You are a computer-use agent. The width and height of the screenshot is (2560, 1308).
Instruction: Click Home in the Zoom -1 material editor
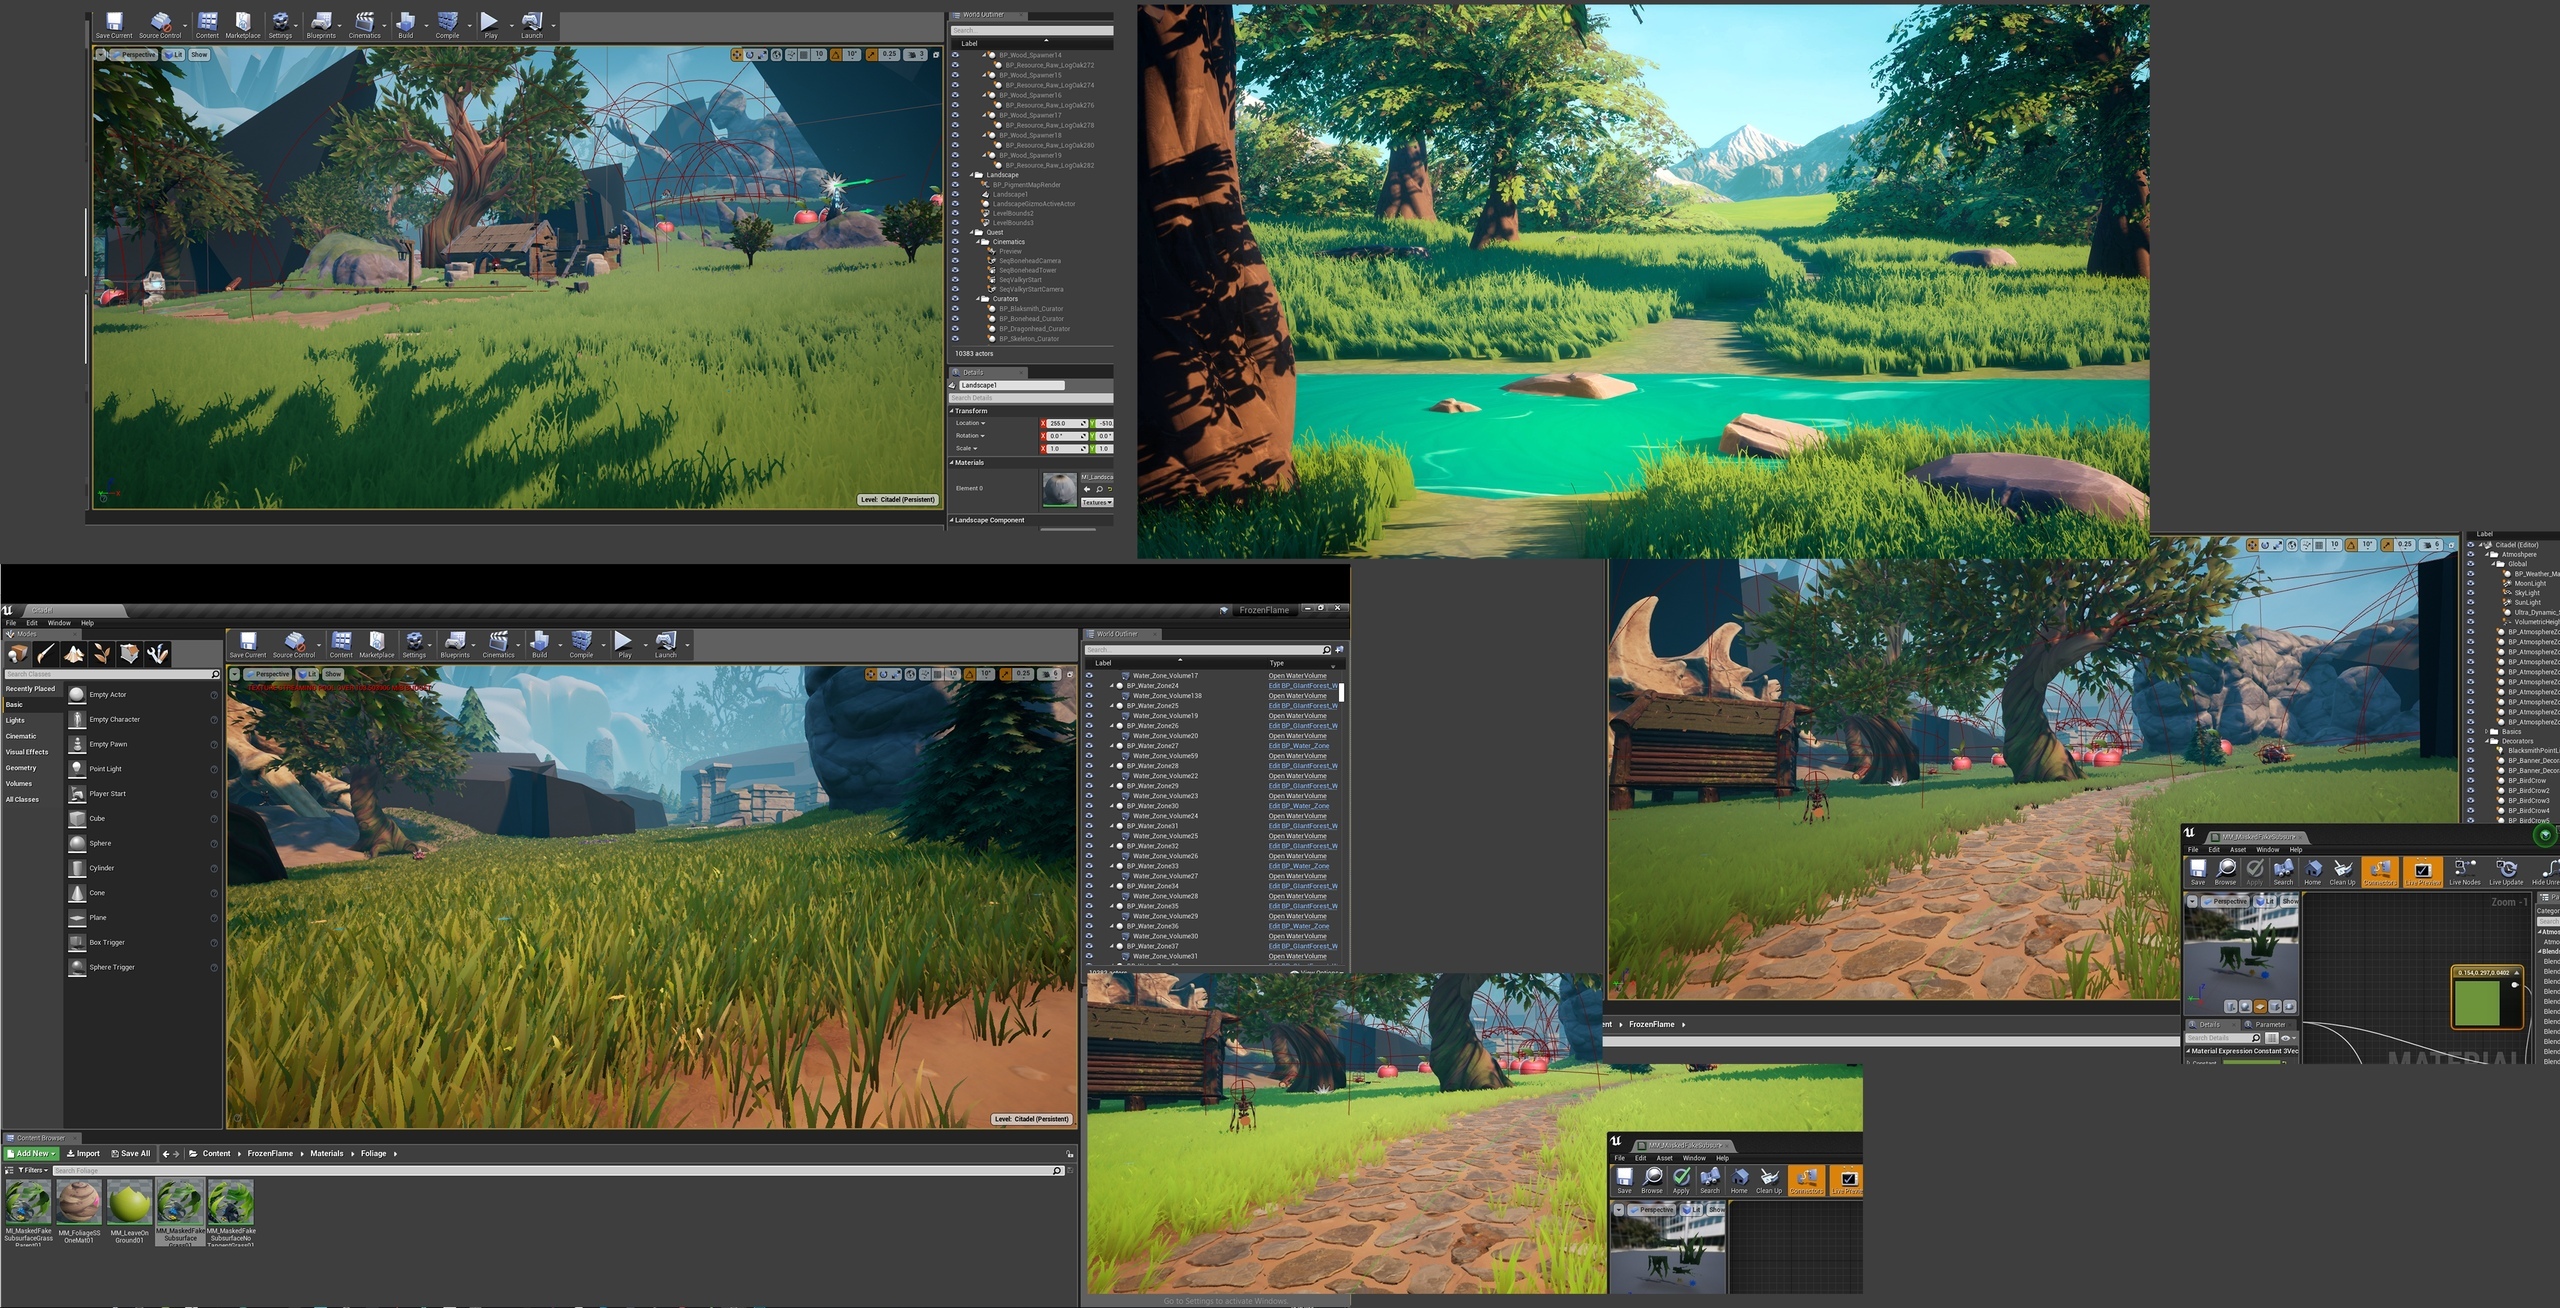(2313, 872)
